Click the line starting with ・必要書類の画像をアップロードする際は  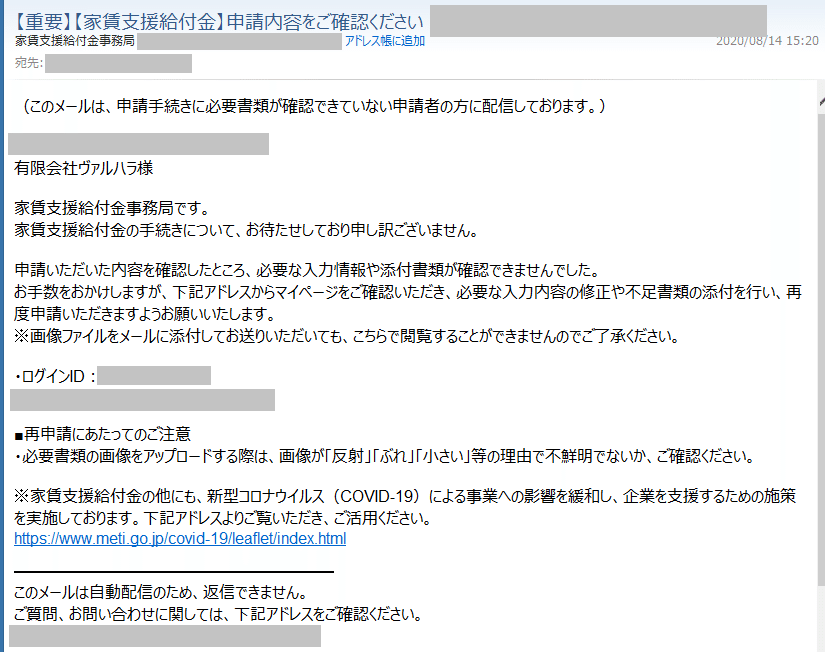384,456
